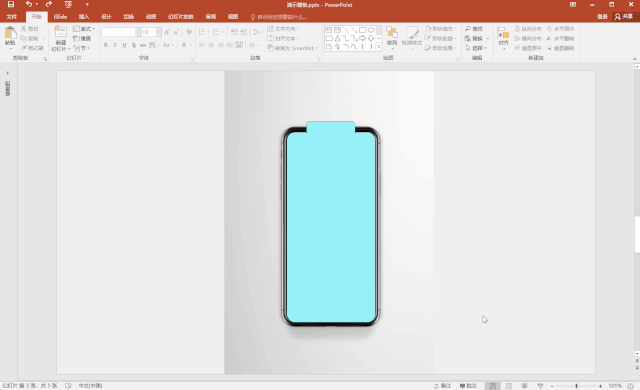640x390 pixels.
Task: Open the slide Layout (版式) dropdown
Action: point(84,29)
